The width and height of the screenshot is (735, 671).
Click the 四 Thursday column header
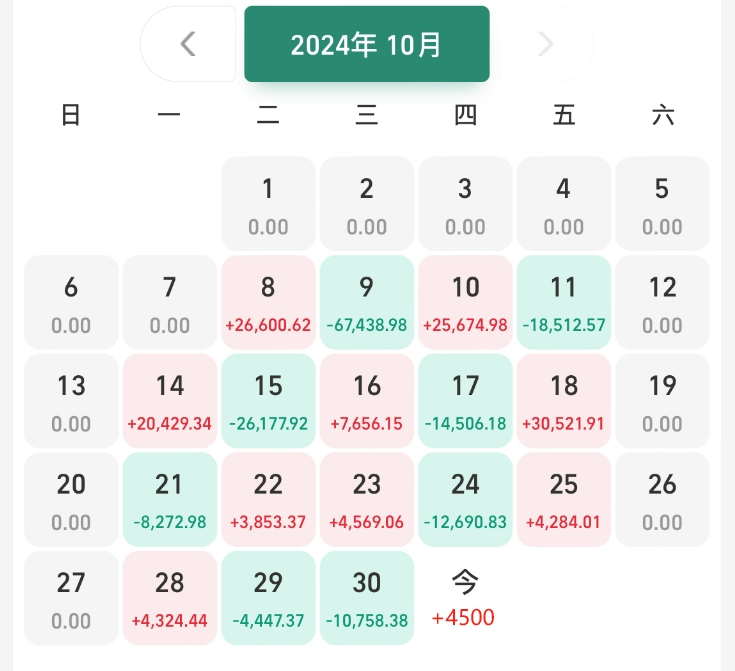(x=465, y=115)
